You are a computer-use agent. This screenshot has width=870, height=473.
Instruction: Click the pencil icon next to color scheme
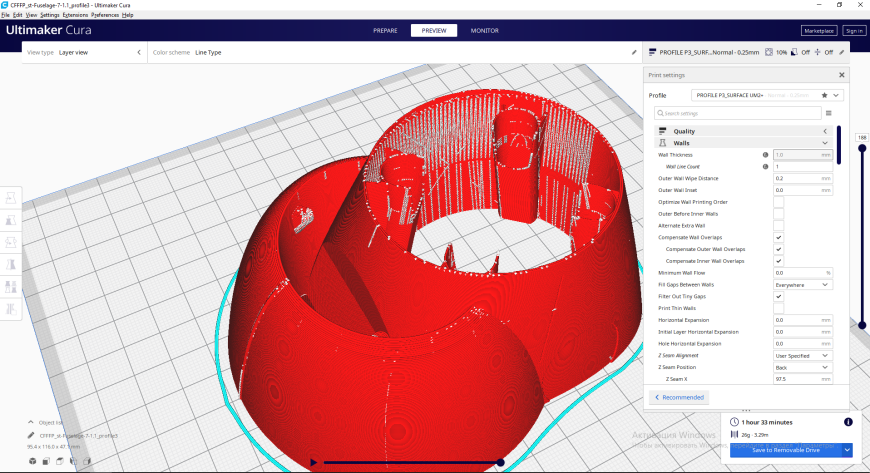point(634,52)
